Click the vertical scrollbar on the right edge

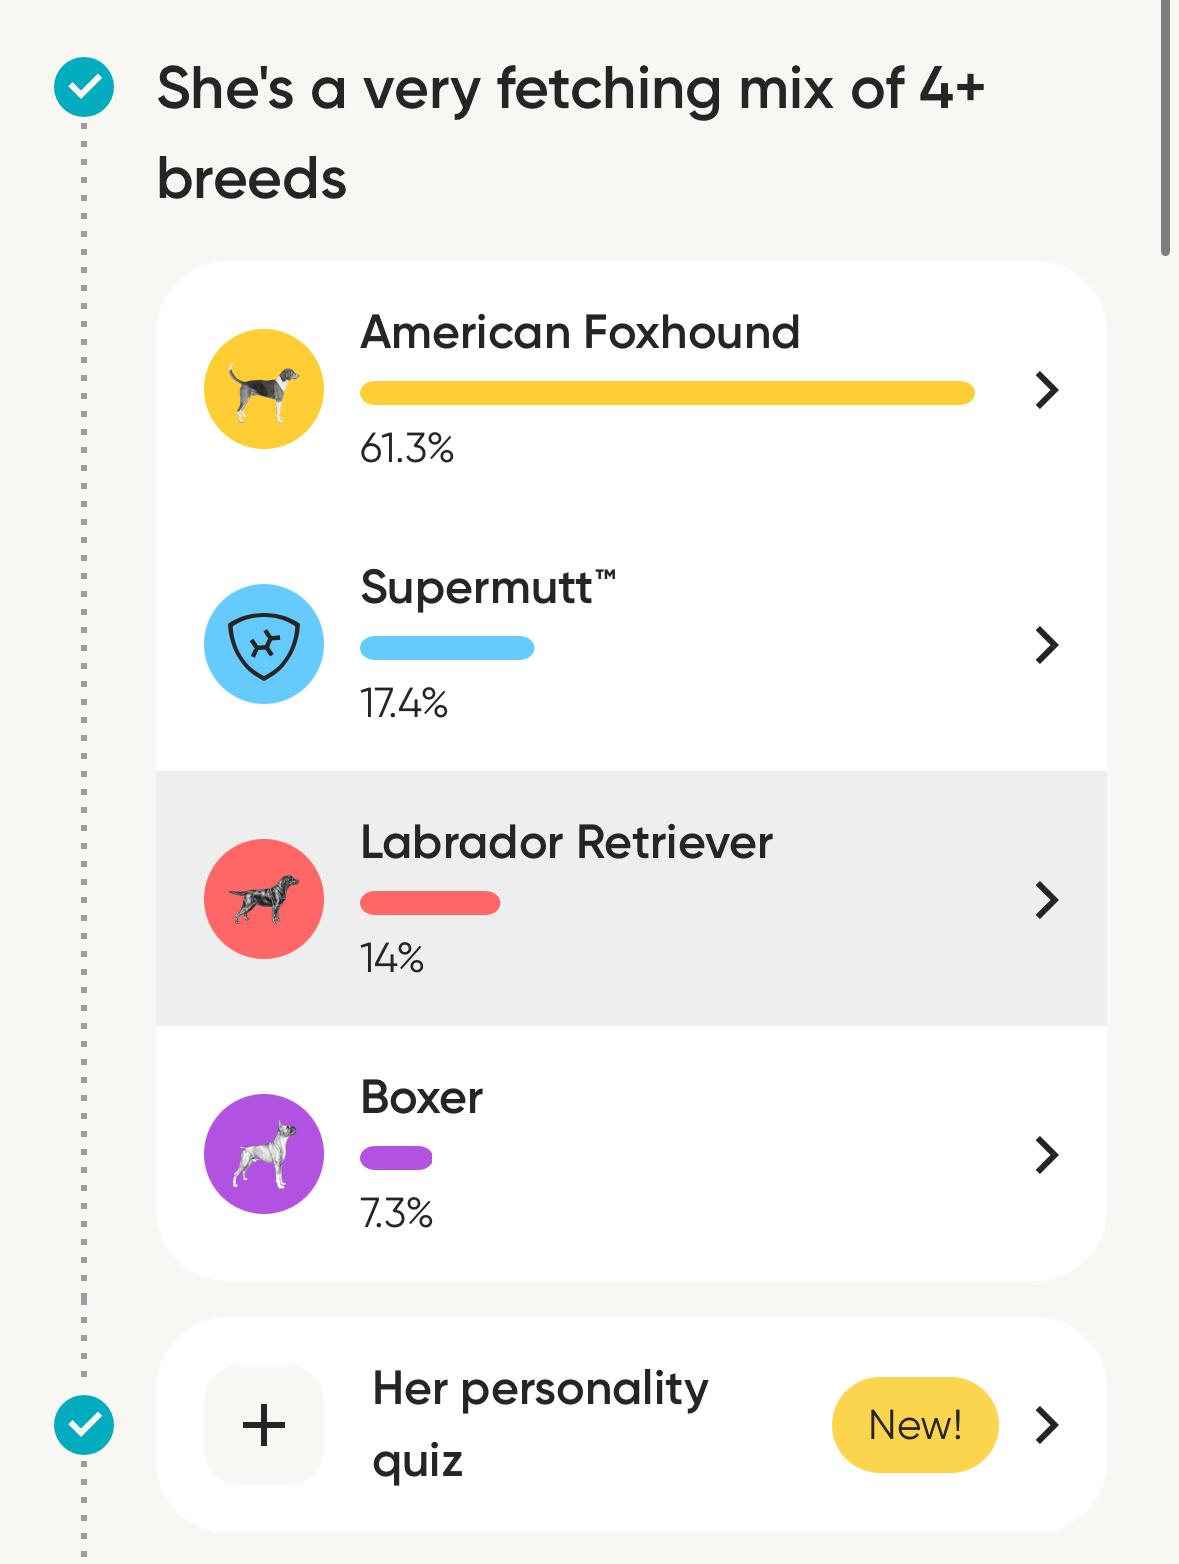(x=1165, y=128)
